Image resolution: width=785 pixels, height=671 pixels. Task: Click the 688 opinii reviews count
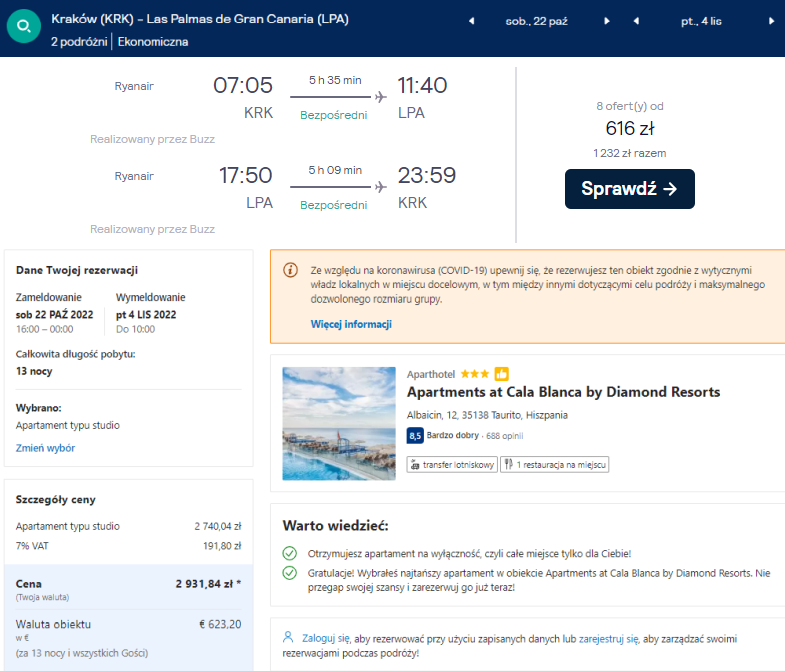(507, 436)
